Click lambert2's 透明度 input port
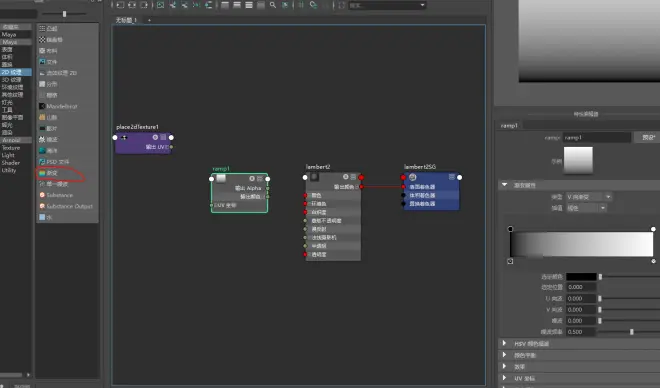 (x=305, y=254)
